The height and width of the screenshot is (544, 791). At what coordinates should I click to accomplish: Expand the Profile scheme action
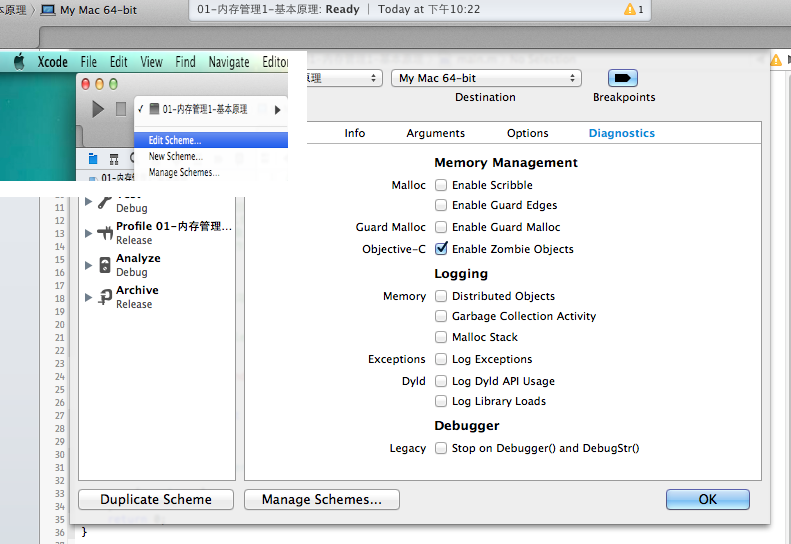point(88,233)
